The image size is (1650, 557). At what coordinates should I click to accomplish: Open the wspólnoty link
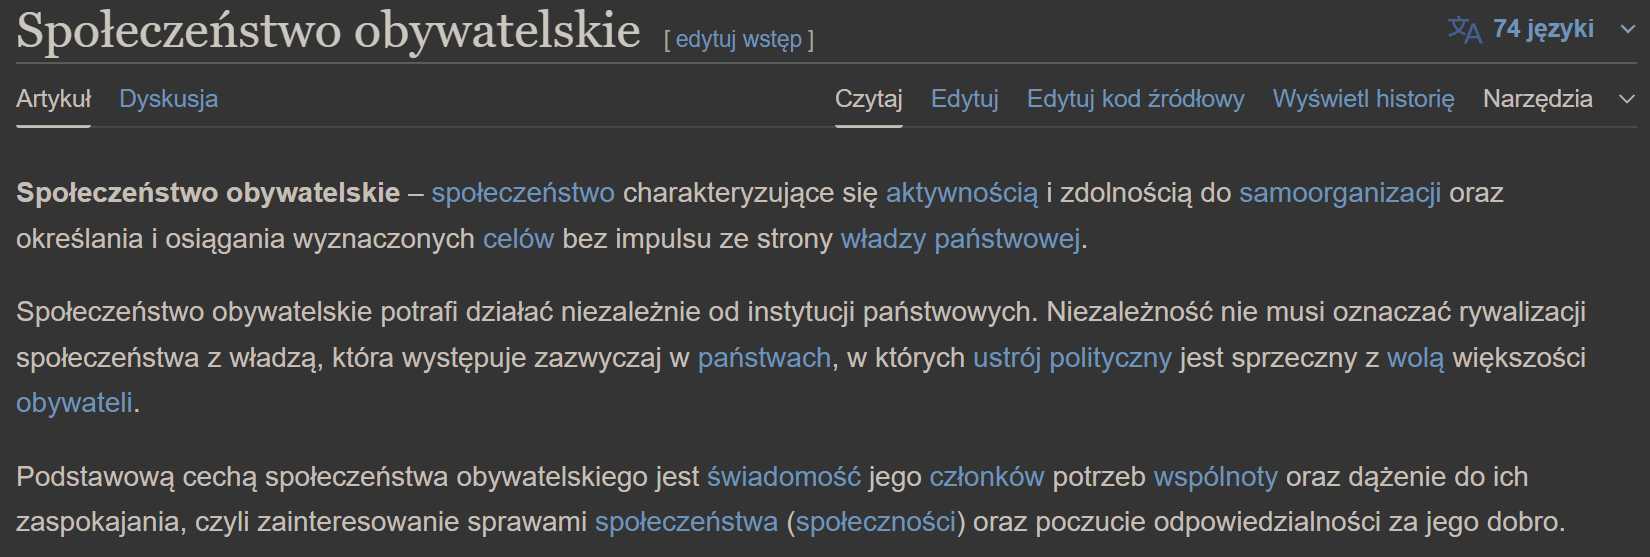pyautogui.click(x=1215, y=477)
